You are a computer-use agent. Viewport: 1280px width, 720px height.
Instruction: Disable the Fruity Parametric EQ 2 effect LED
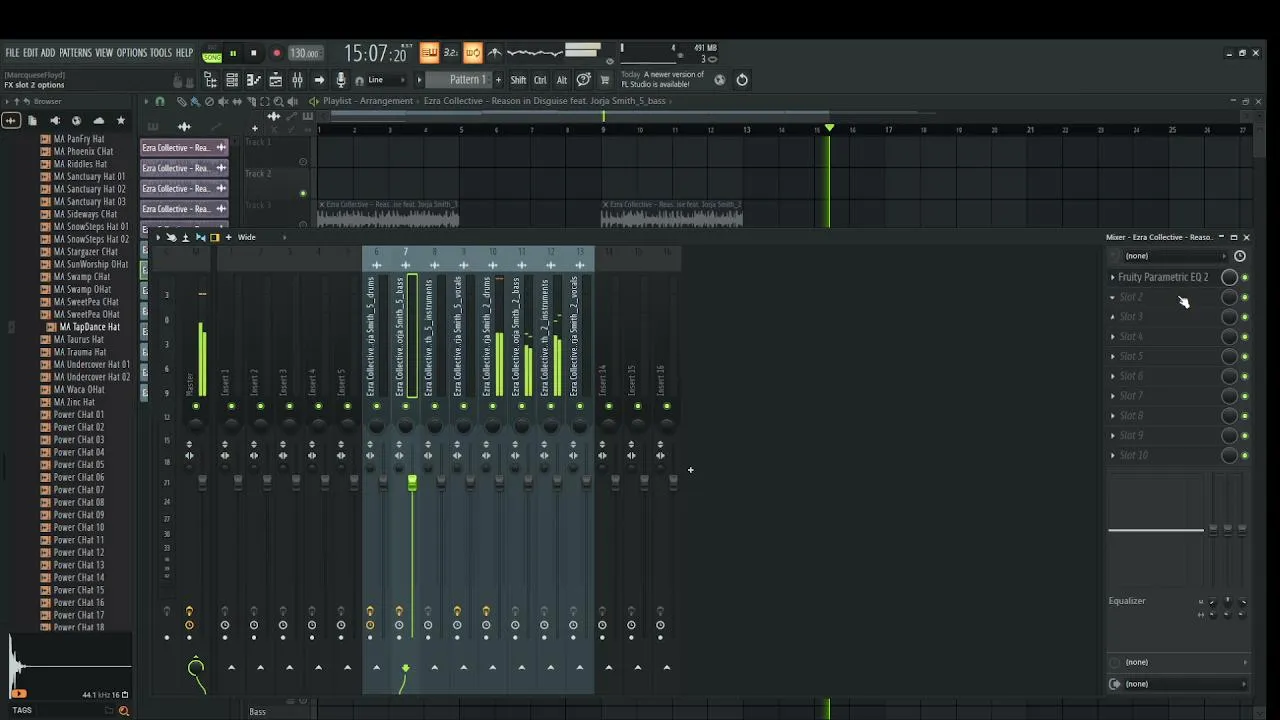[x=1245, y=277]
